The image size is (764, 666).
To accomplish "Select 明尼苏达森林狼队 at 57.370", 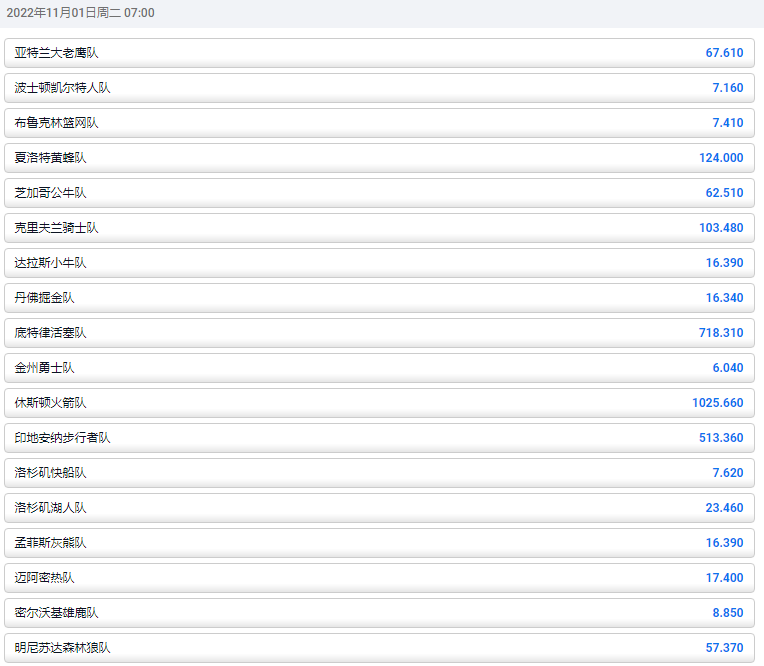I will pos(379,648).
